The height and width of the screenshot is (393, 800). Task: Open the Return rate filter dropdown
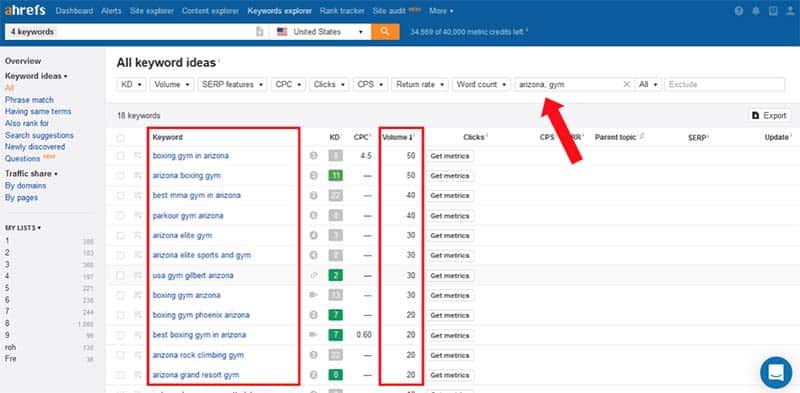pyautogui.click(x=420, y=84)
